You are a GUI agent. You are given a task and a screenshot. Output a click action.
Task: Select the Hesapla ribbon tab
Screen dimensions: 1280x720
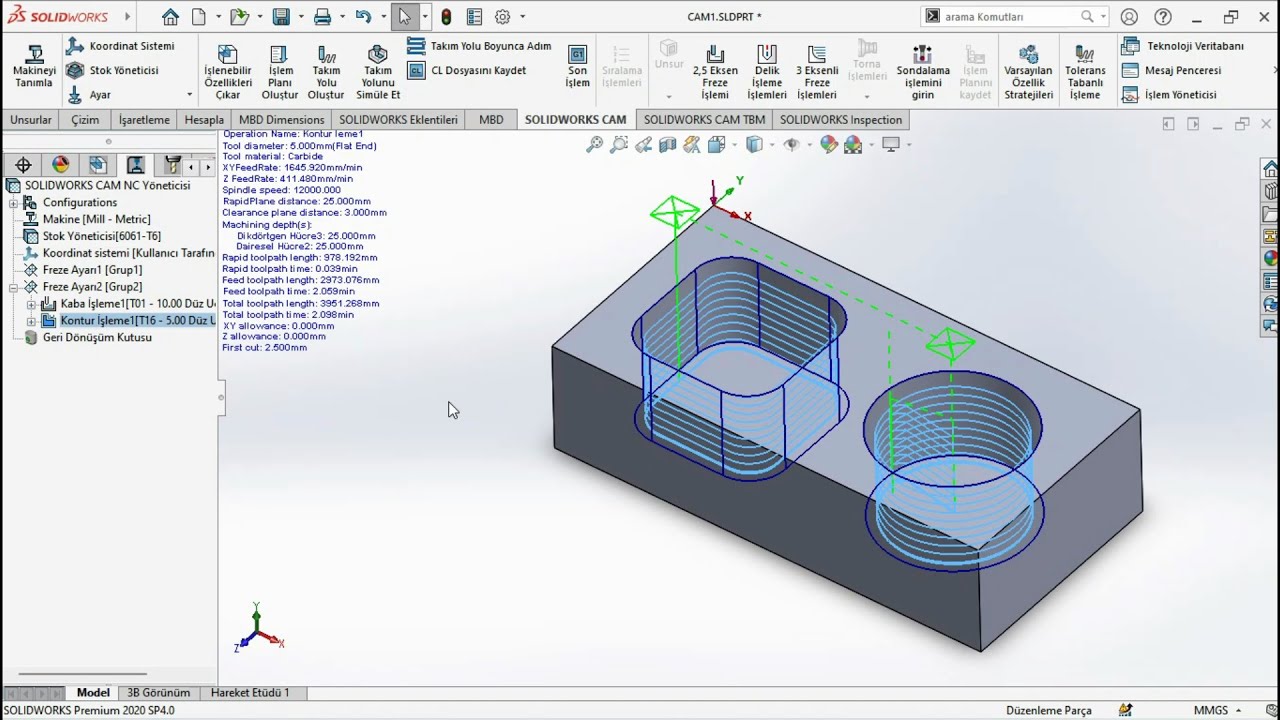[x=204, y=120]
